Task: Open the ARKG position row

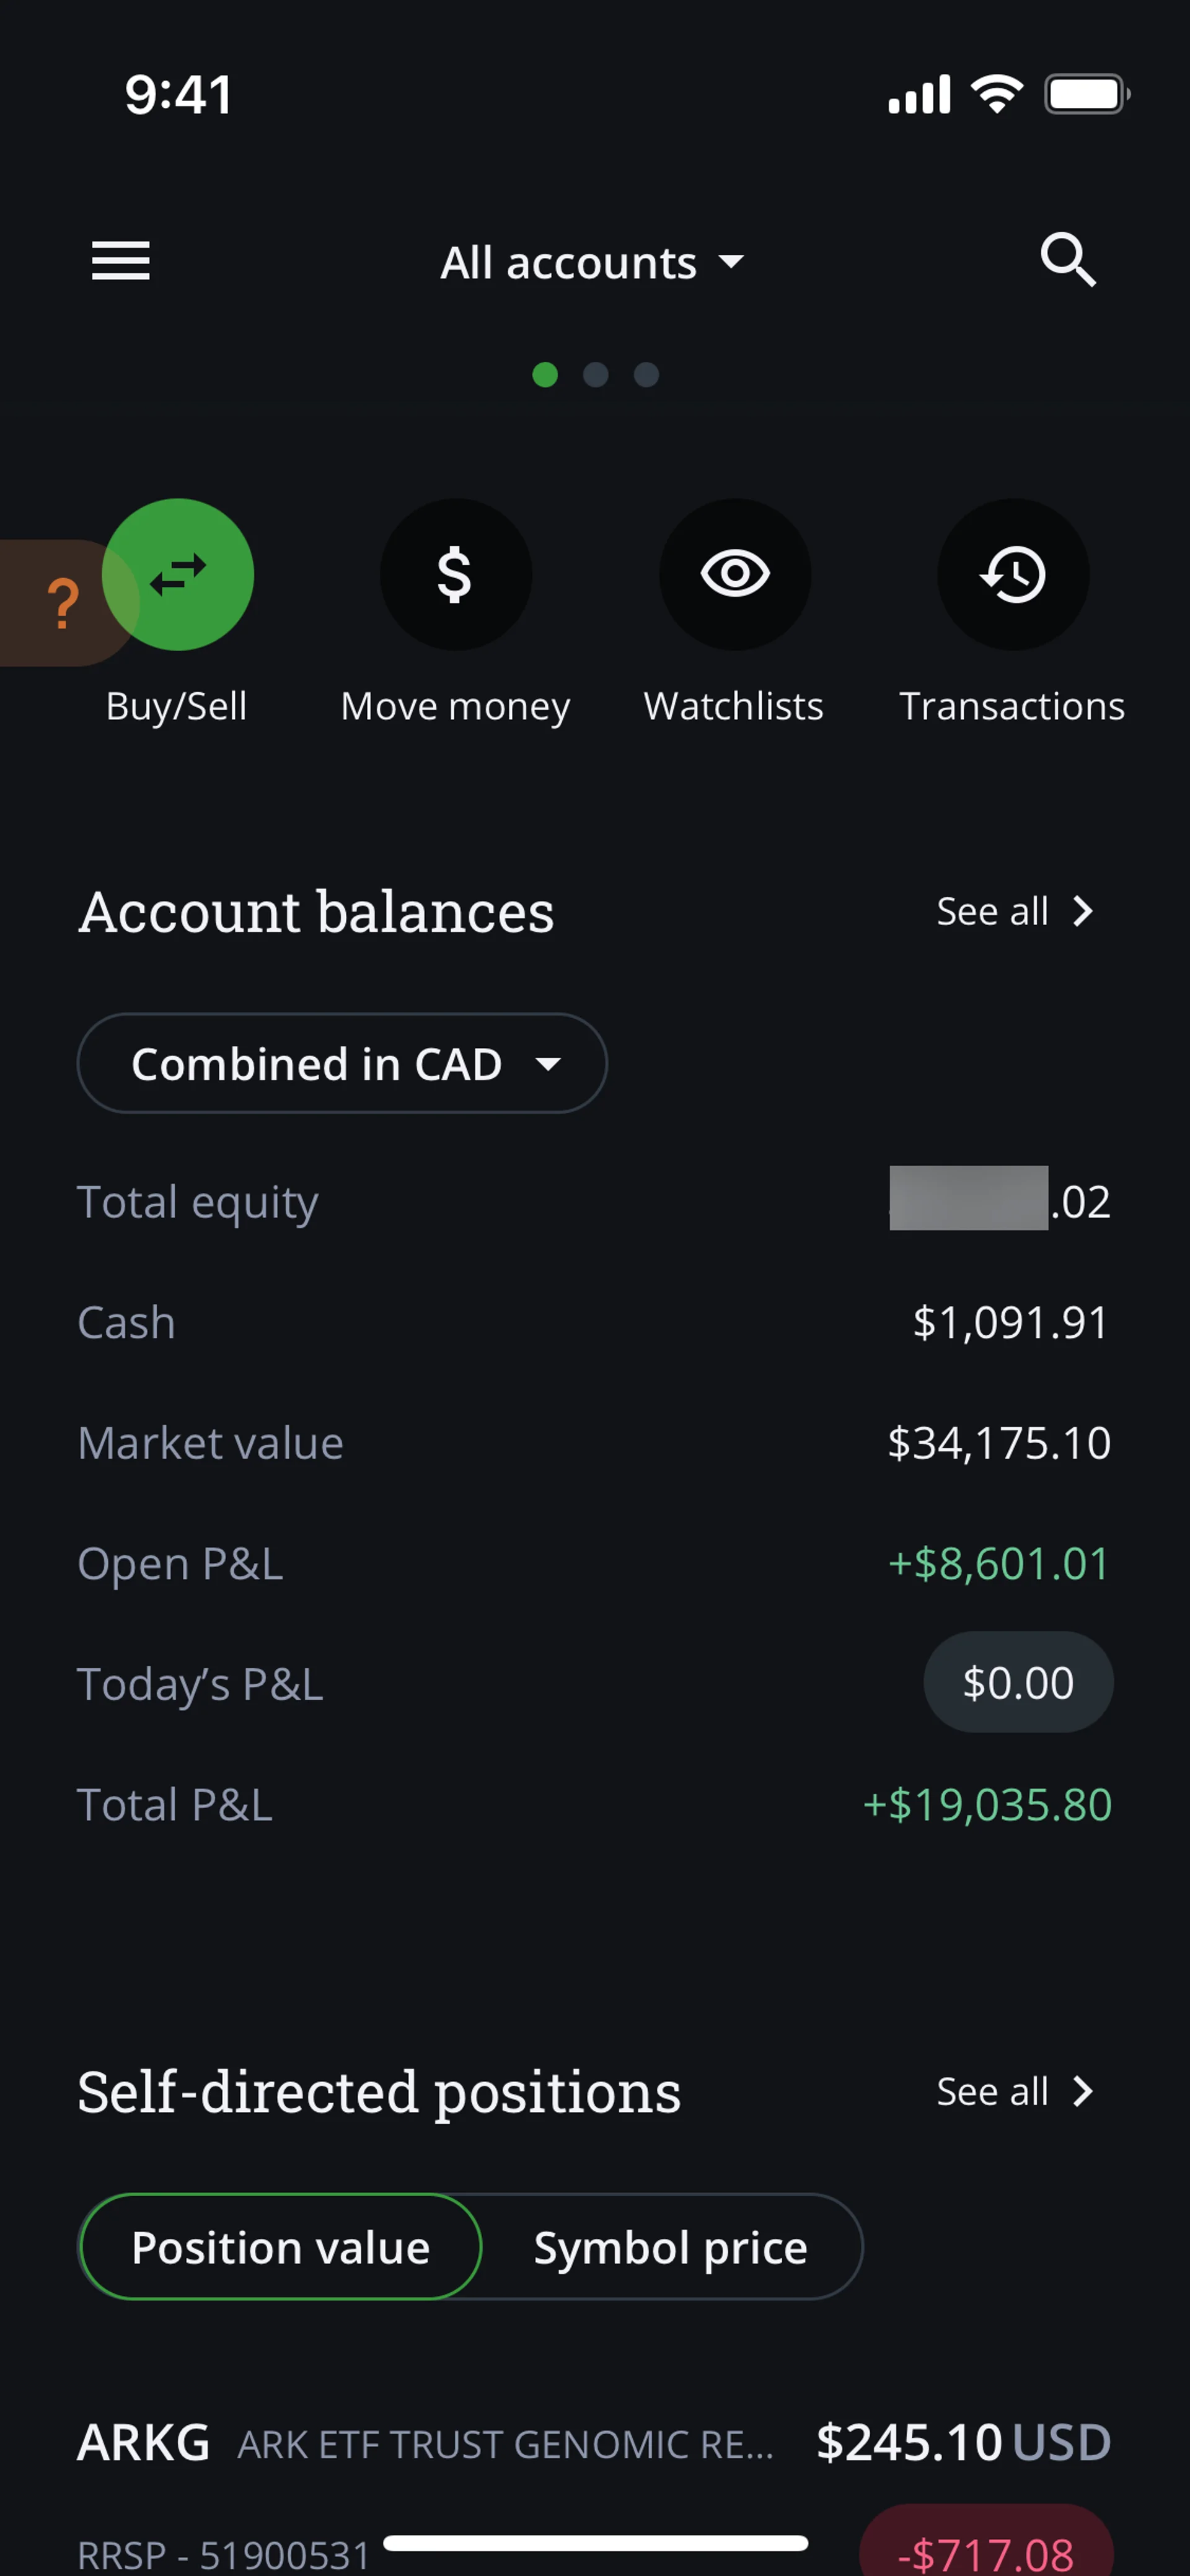Action: click(x=500, y=2443)
